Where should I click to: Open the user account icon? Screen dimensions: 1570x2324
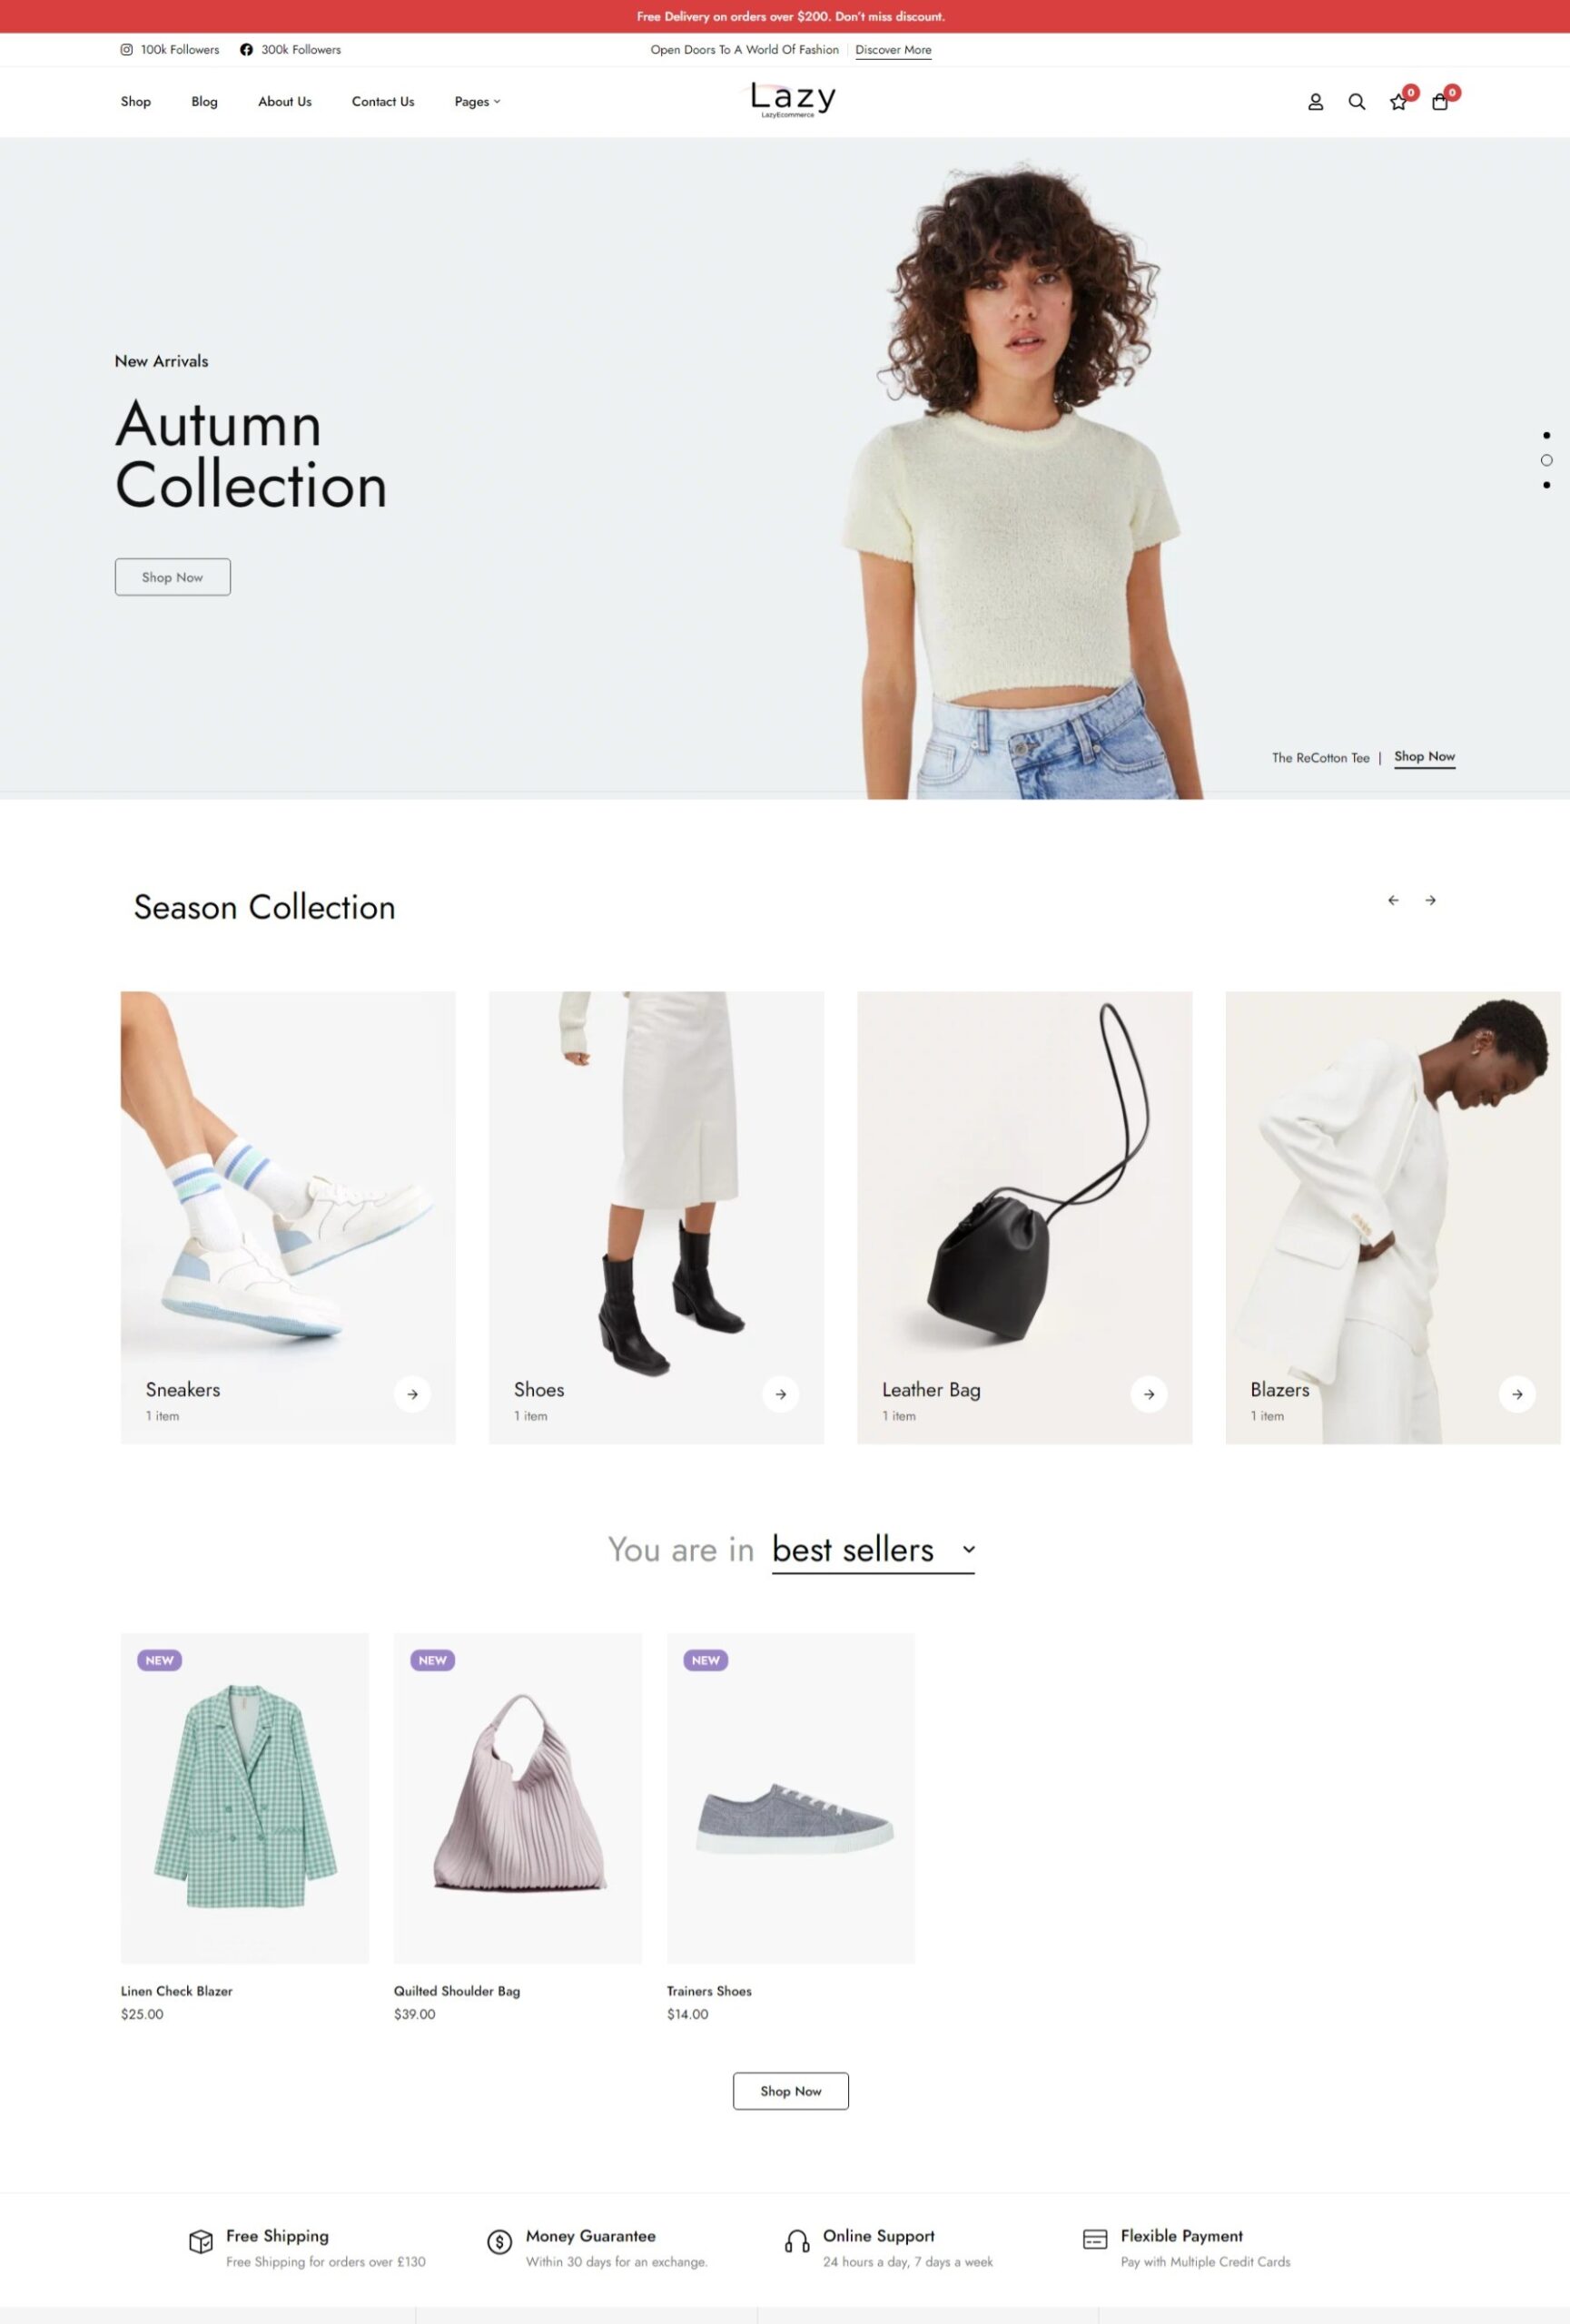(1315, 102)
